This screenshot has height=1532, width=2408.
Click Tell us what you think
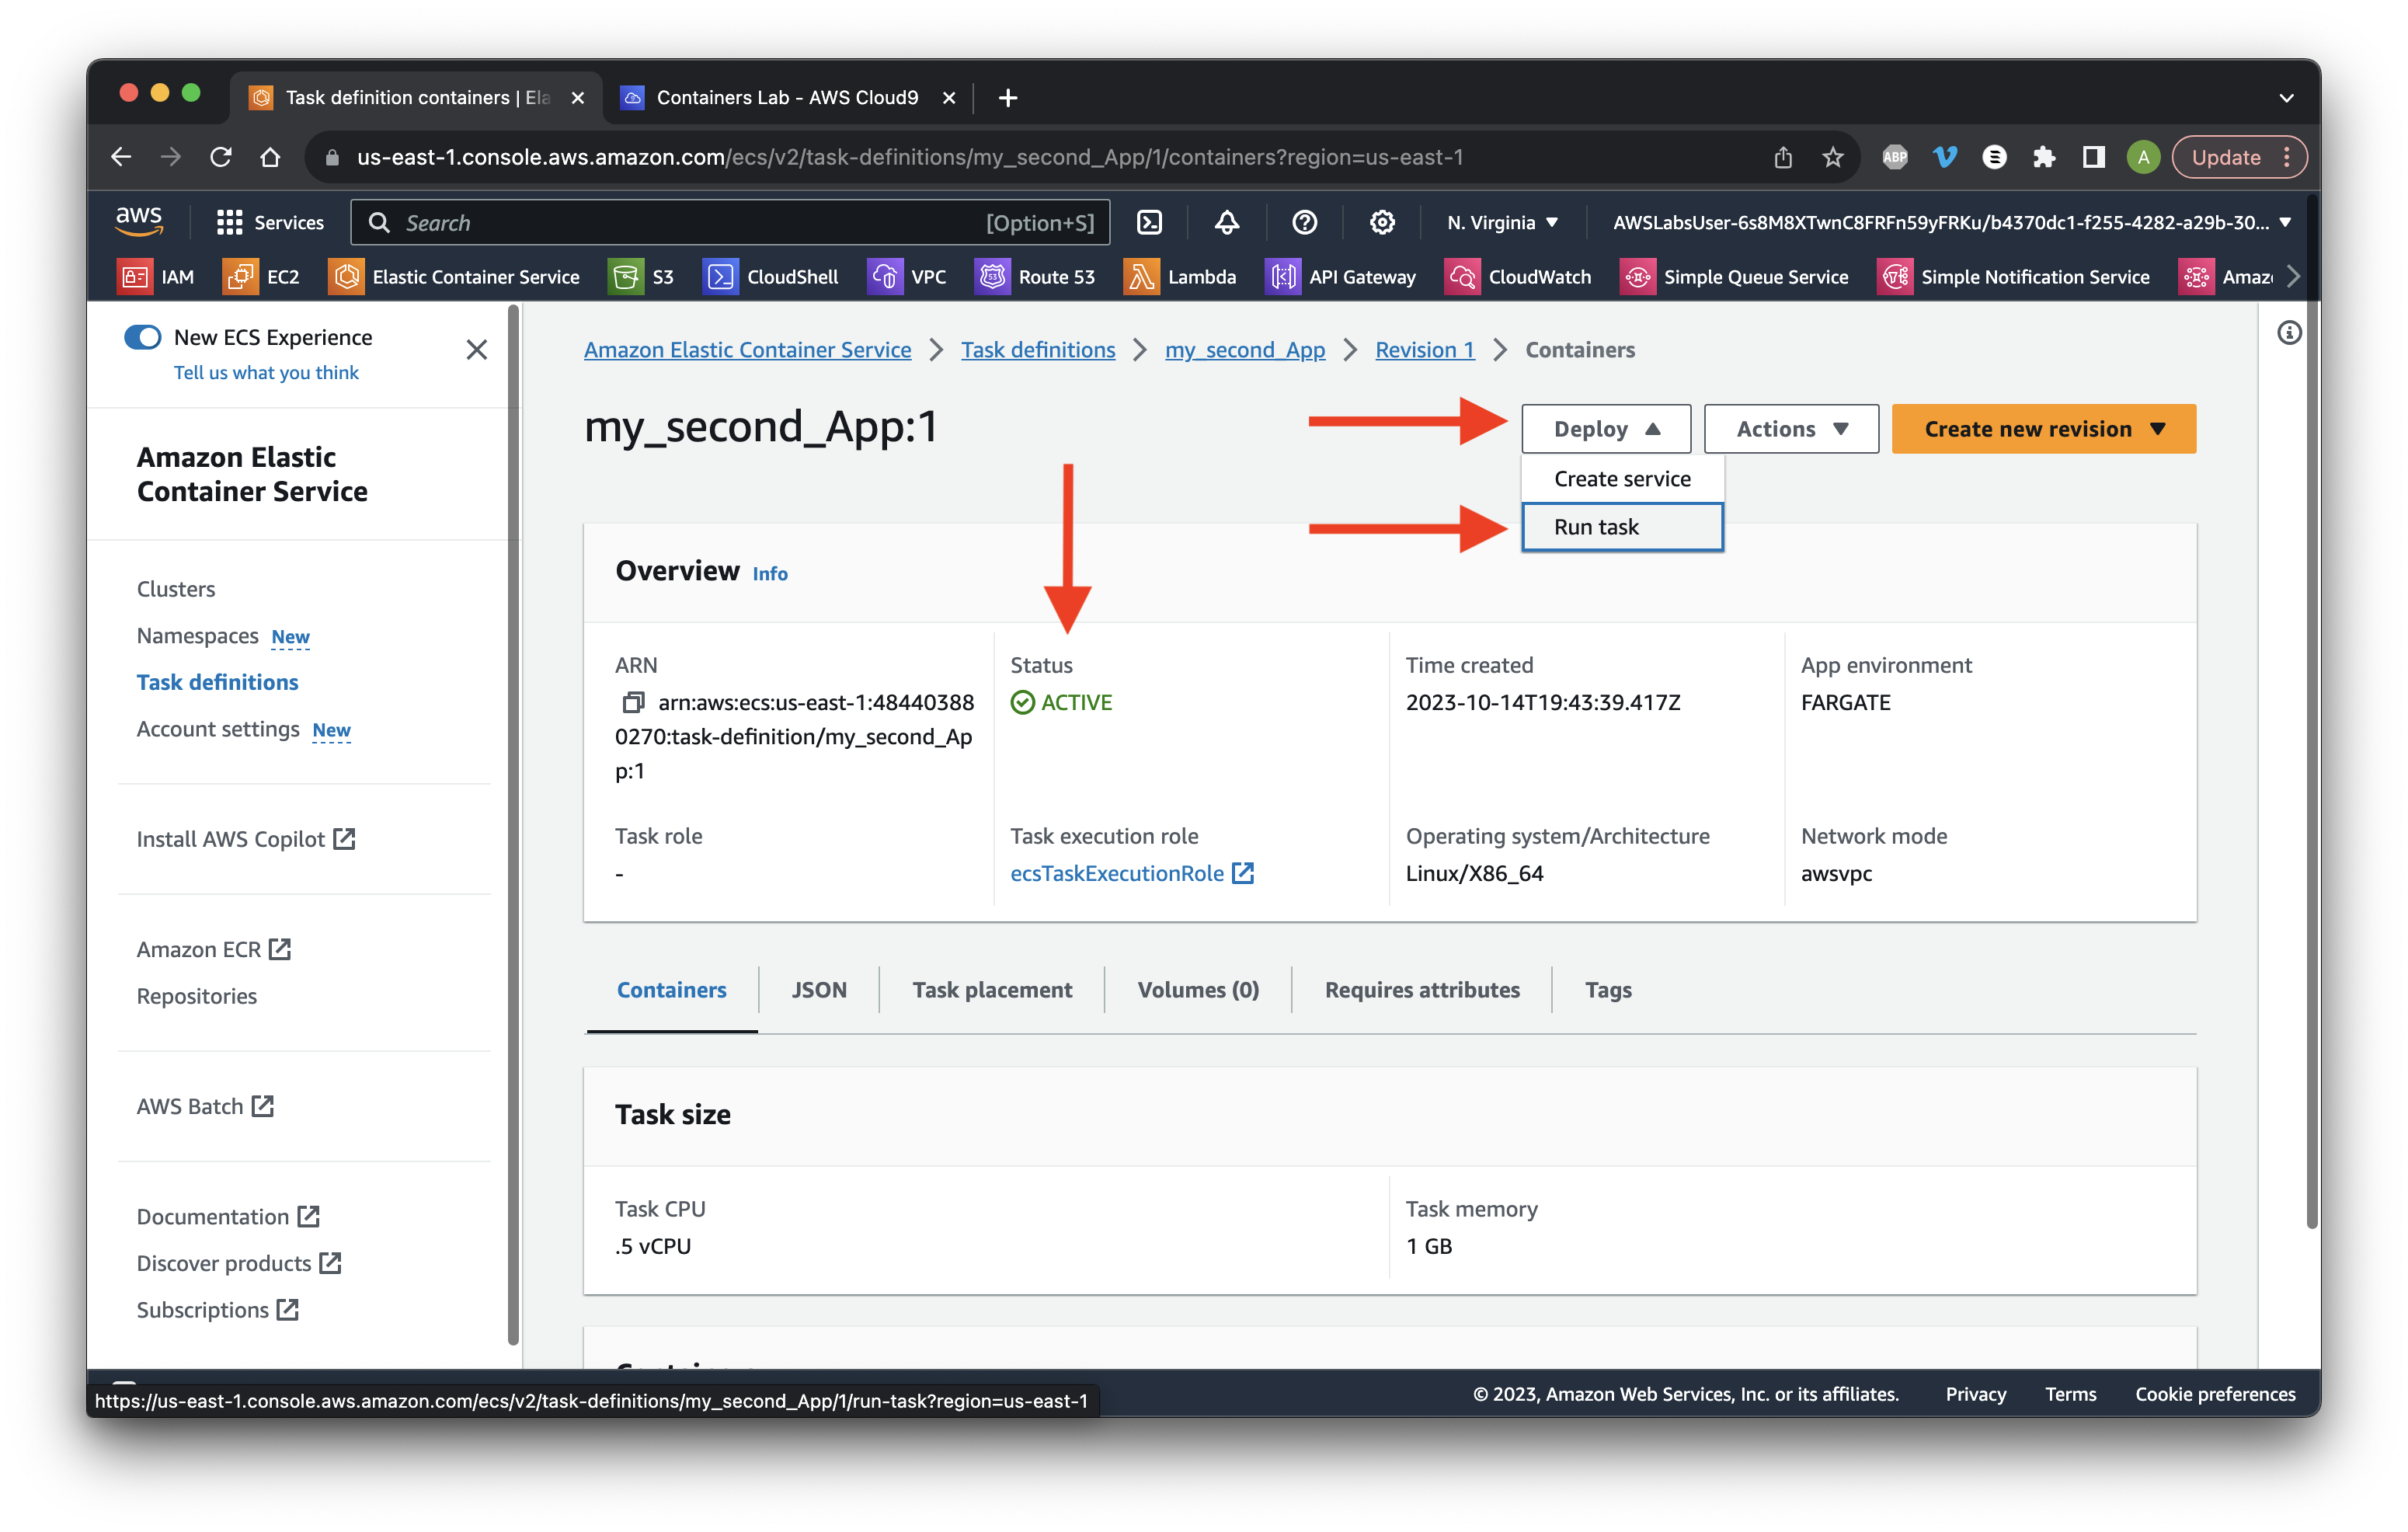266,372
